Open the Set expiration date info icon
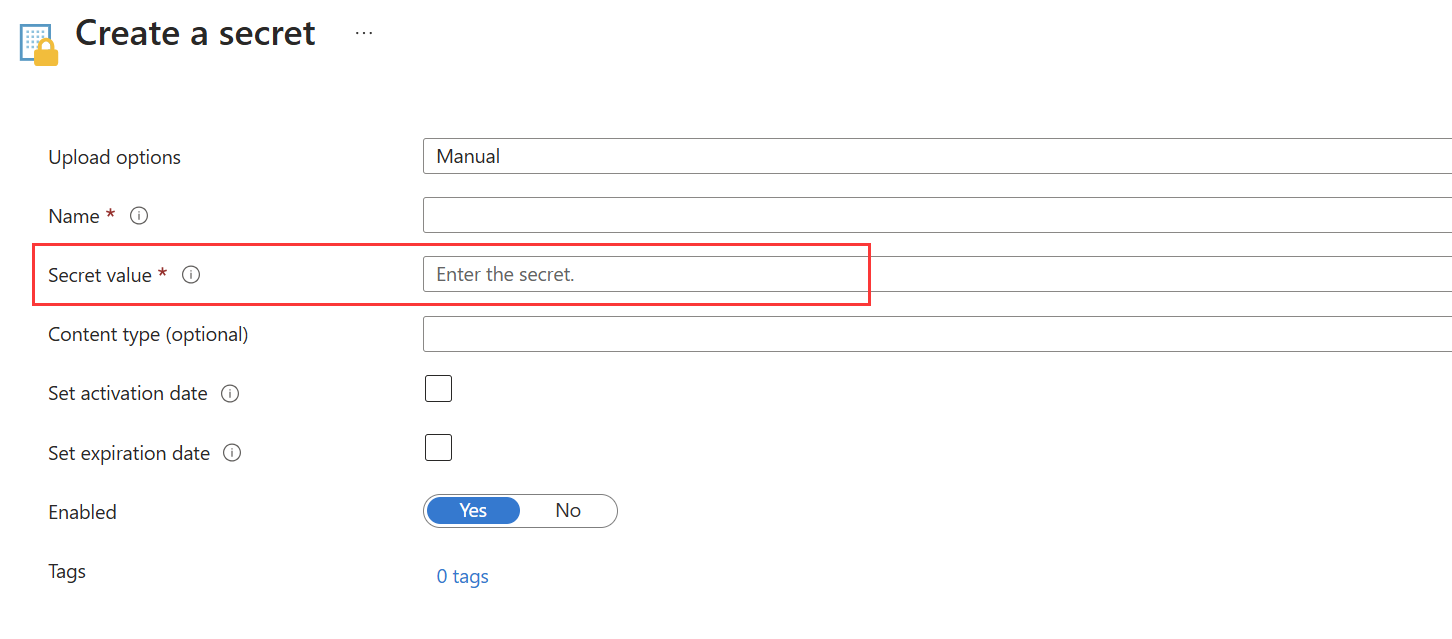 [232, 453]
